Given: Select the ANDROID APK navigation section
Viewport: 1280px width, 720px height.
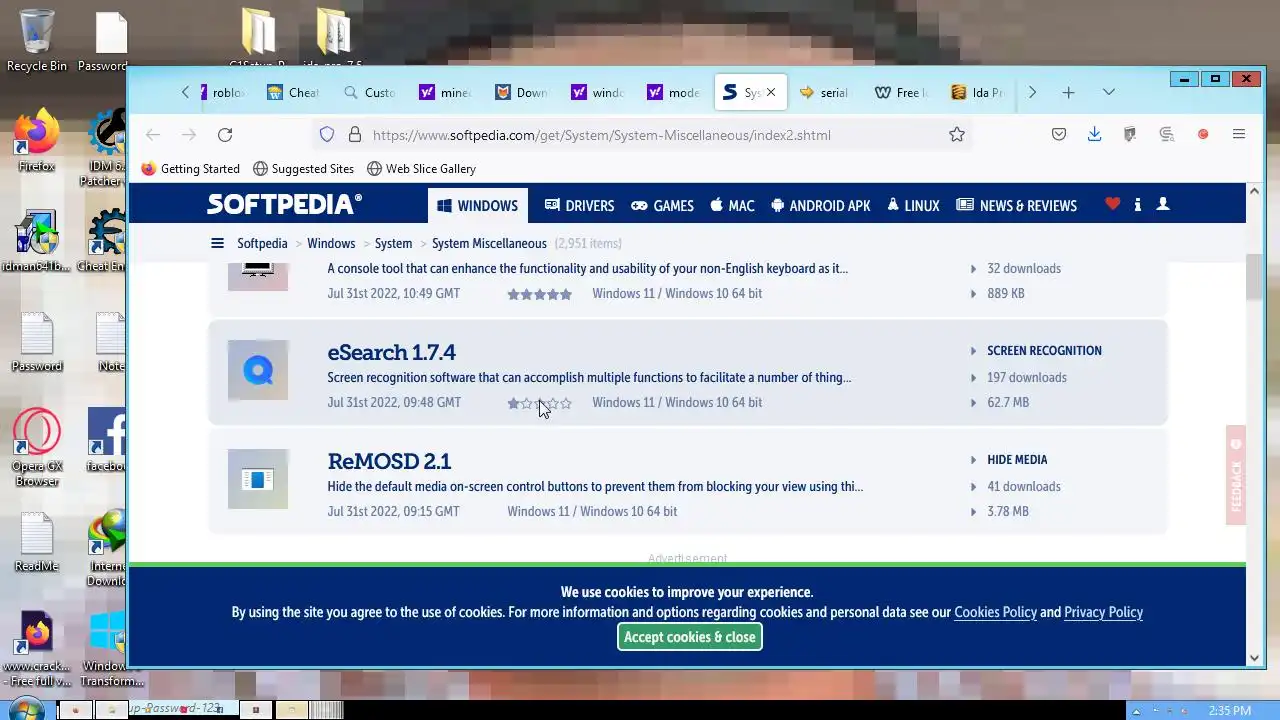Looking at the screenshot, I should 821,206.
